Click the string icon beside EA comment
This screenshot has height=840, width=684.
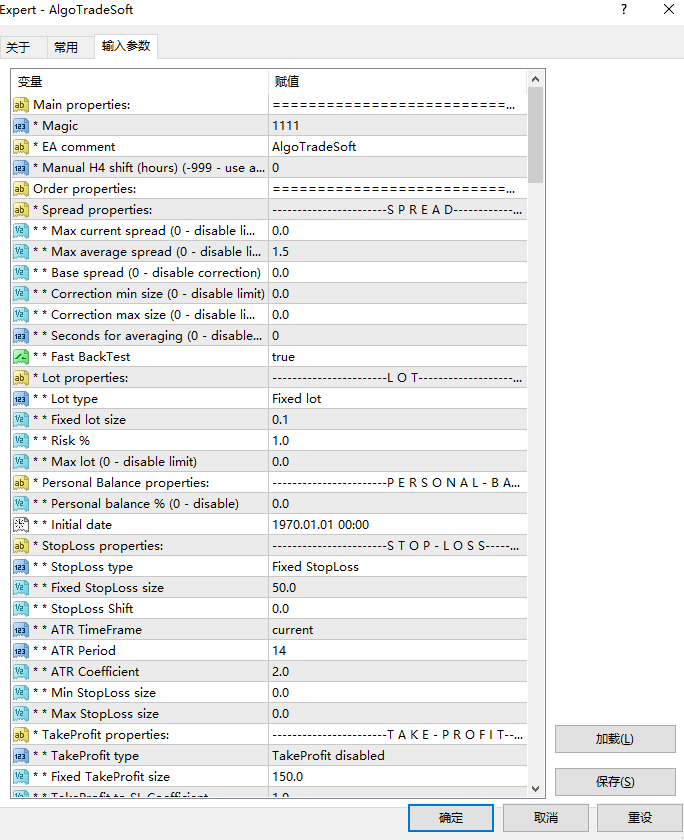[20, 147]
